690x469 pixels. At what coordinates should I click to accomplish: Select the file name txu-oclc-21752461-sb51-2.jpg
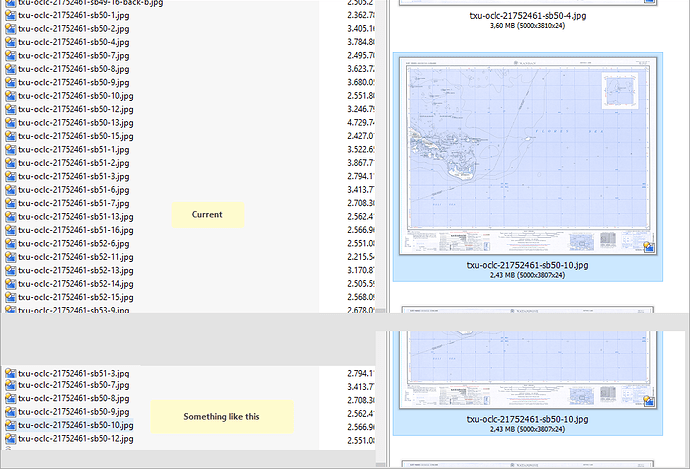[x=74, y=163]
